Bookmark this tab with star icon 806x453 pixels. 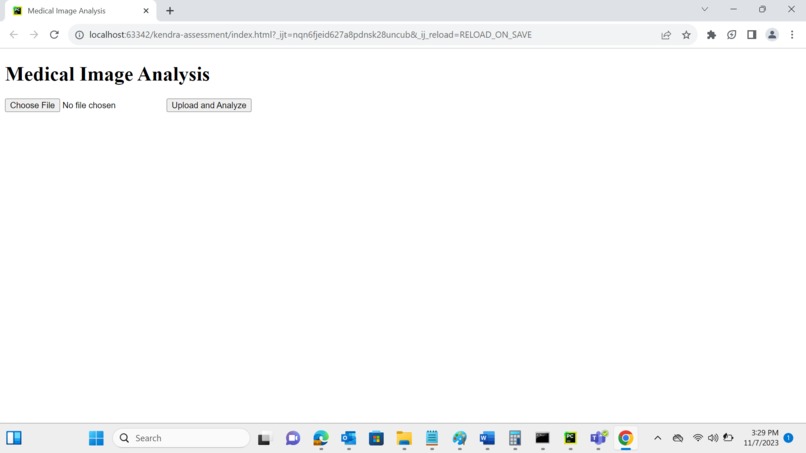[686, 34]
